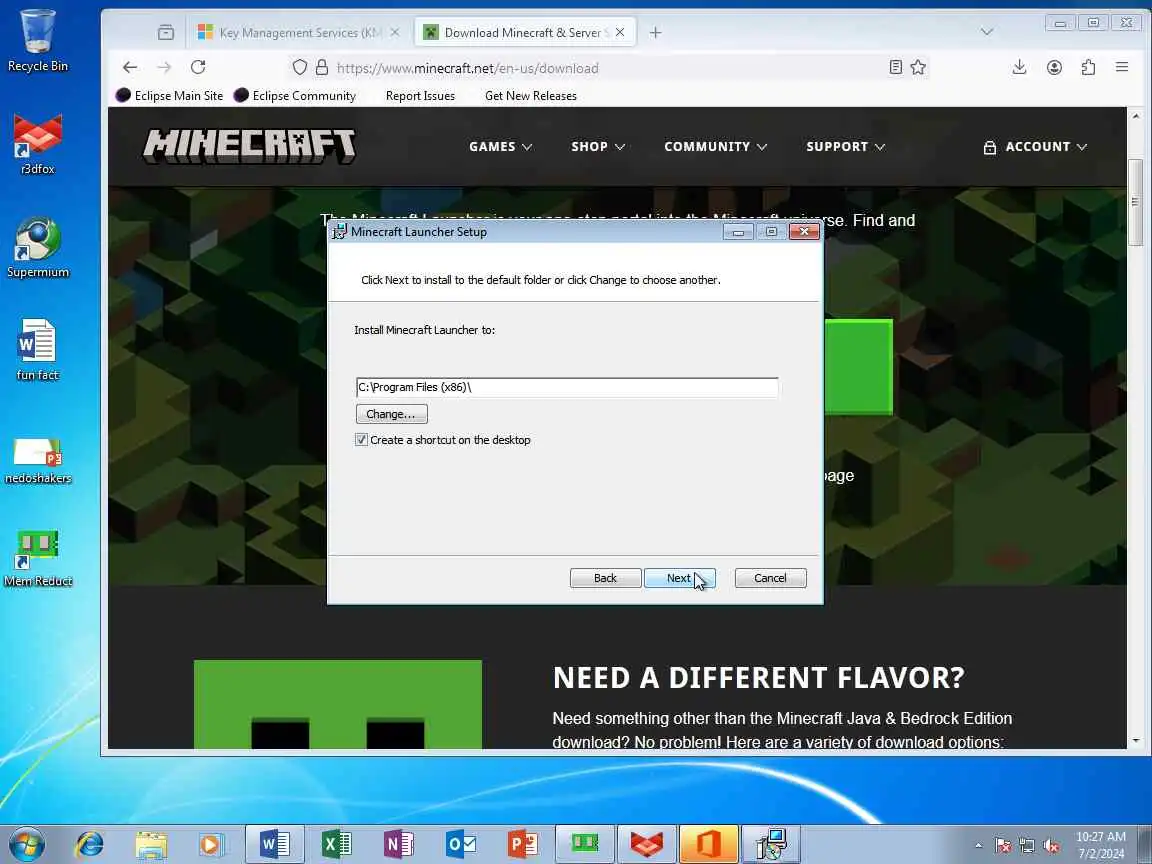Screen dimensions: 1152x864
Task: Toggle reader view icon
Action: (896, 68)
